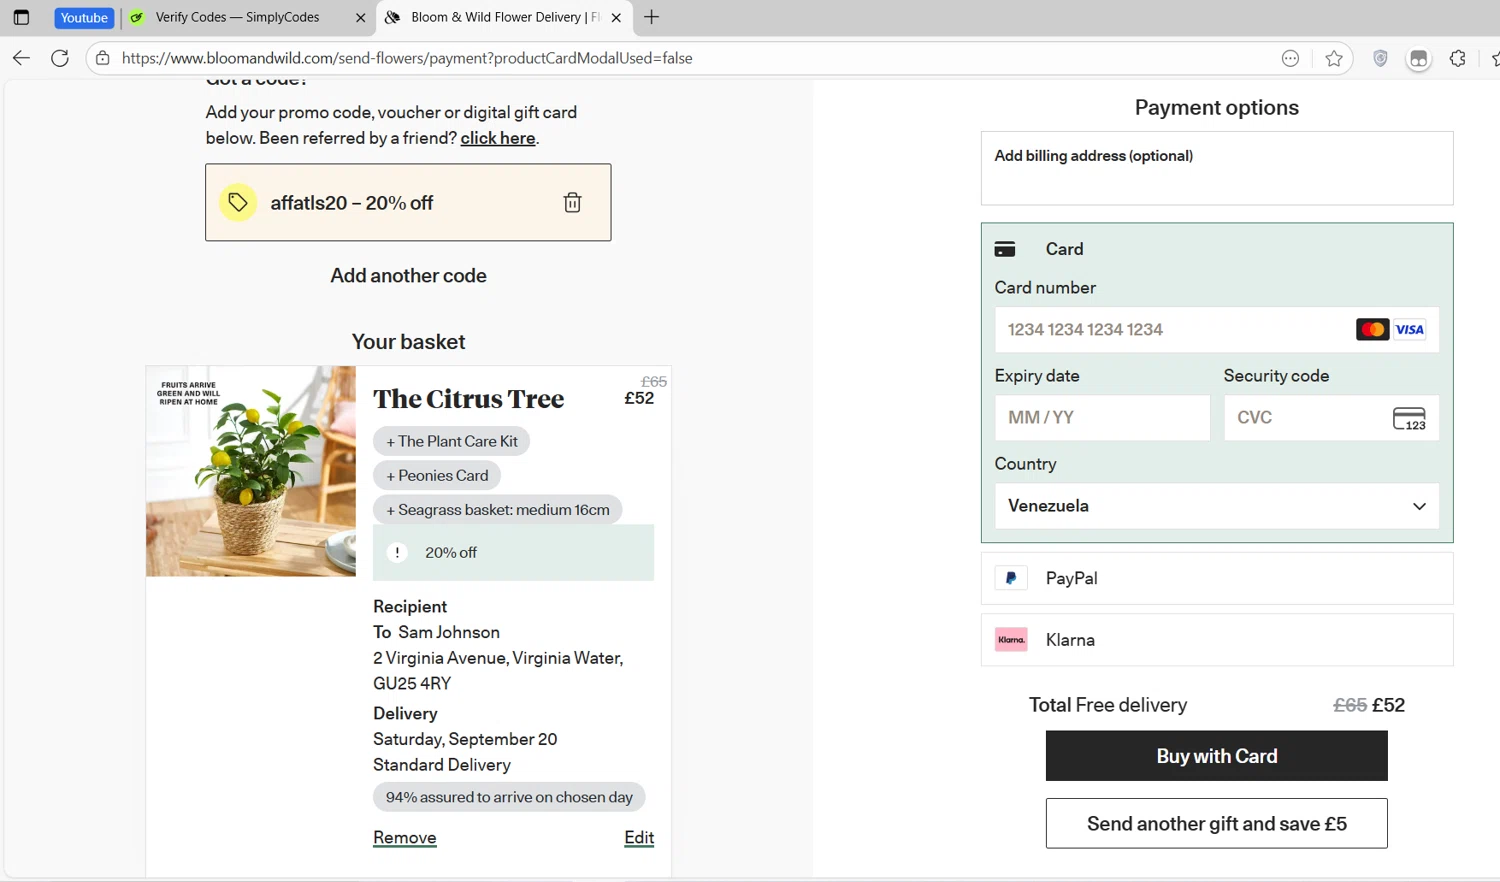Reload the page with the refresh icon
1500x882 pixels.
[x=60, y=59]
